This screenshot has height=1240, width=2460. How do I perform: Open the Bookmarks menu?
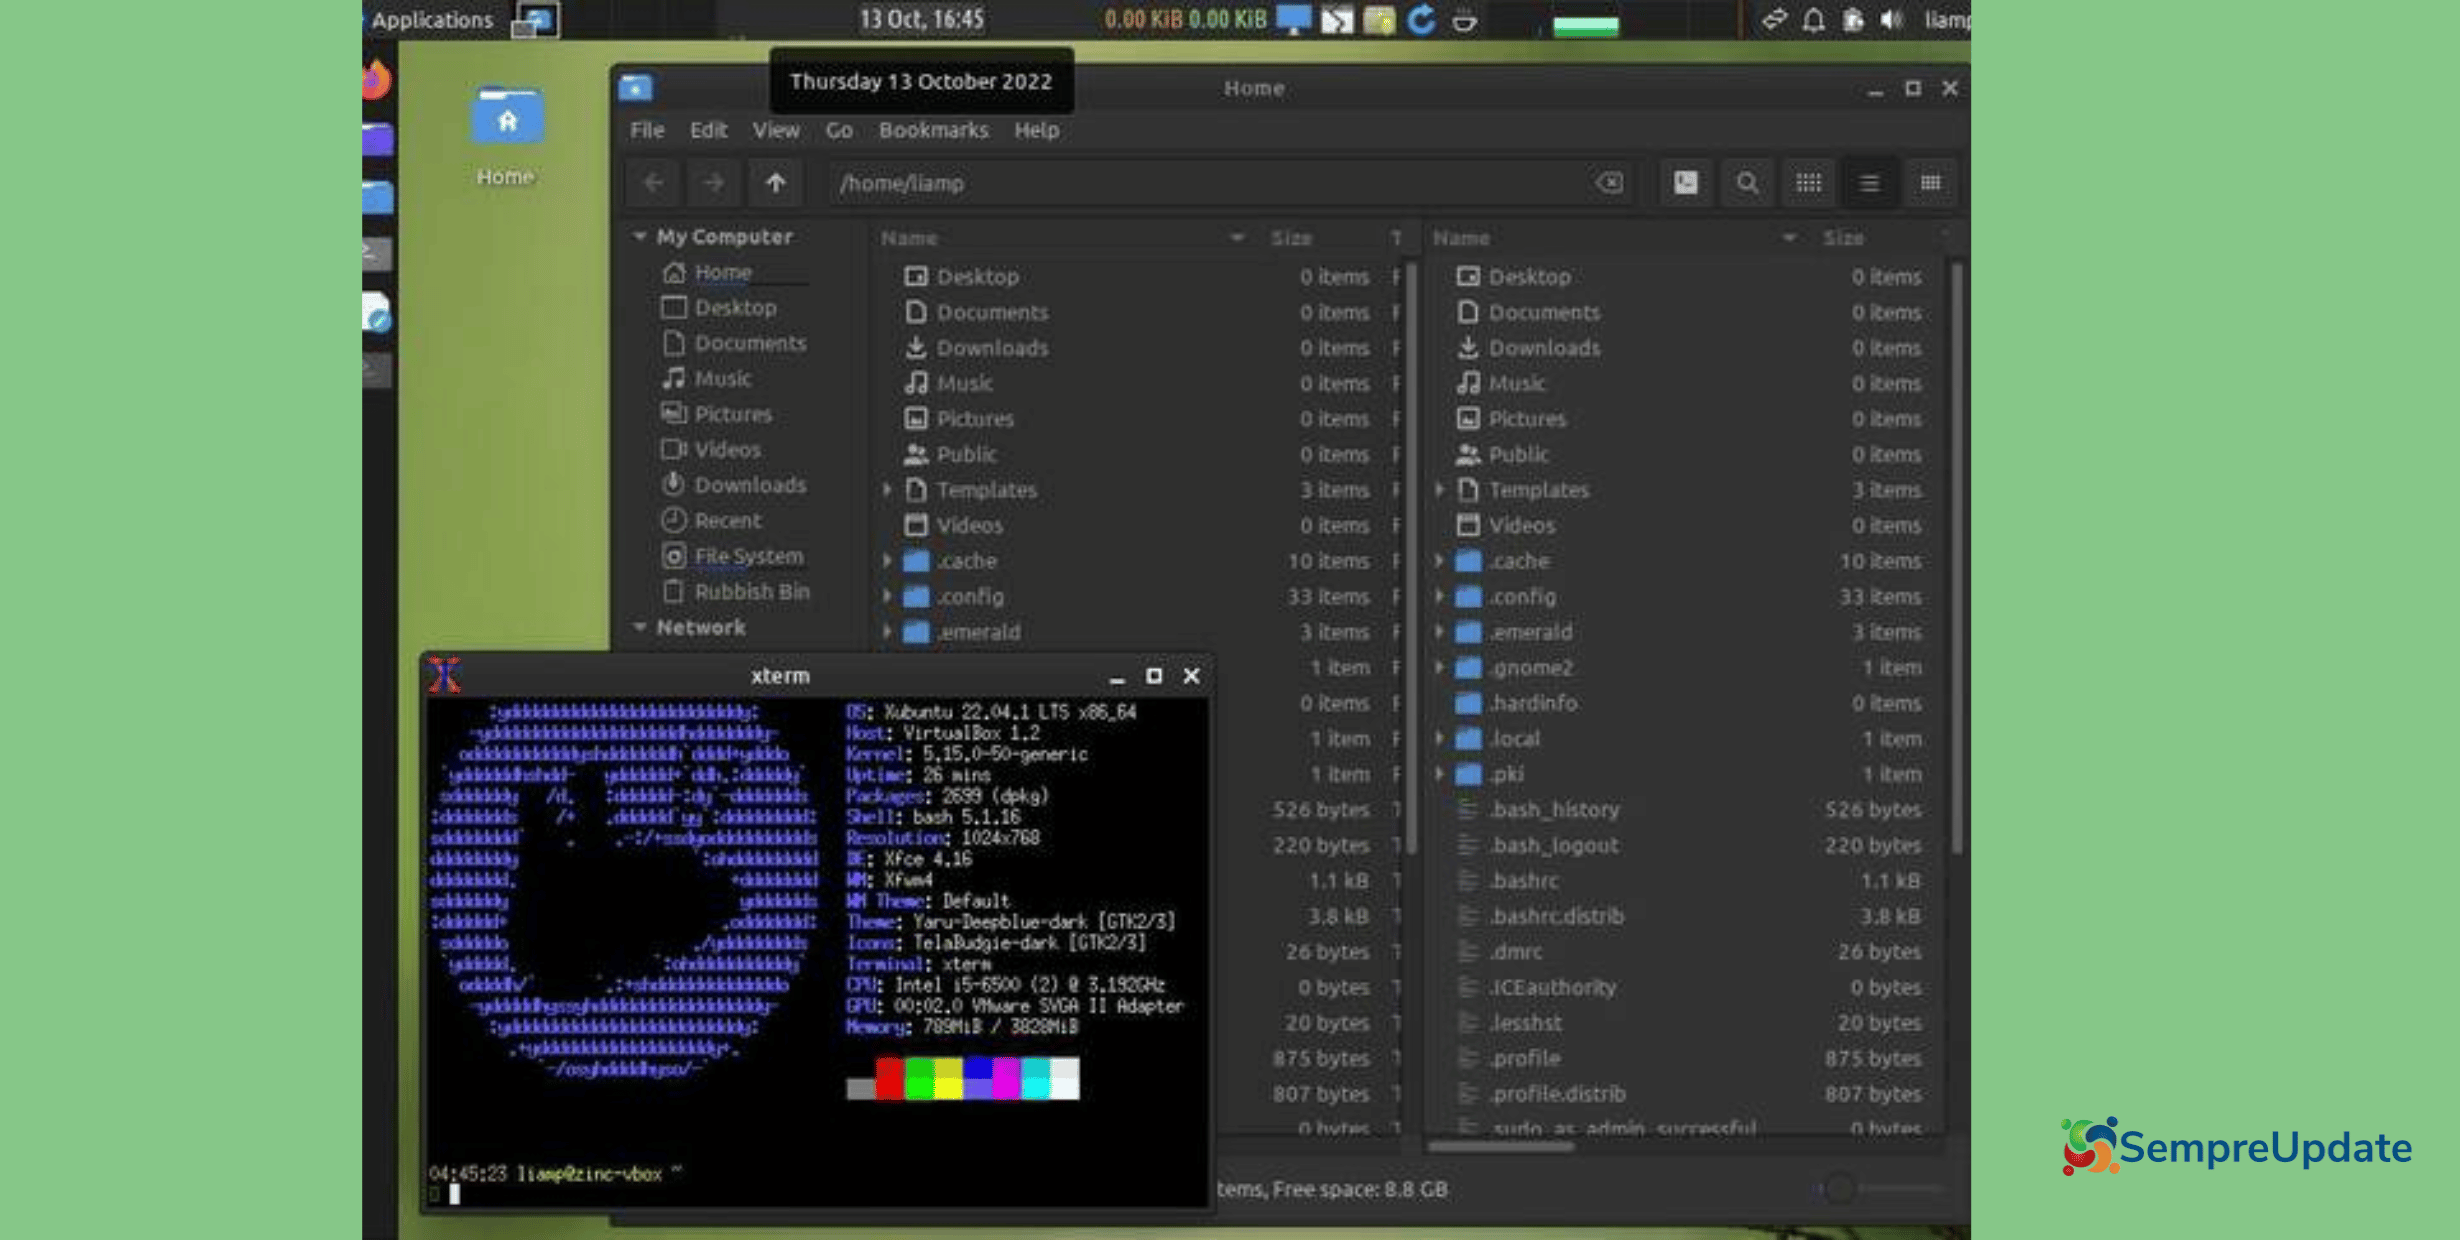933,130
